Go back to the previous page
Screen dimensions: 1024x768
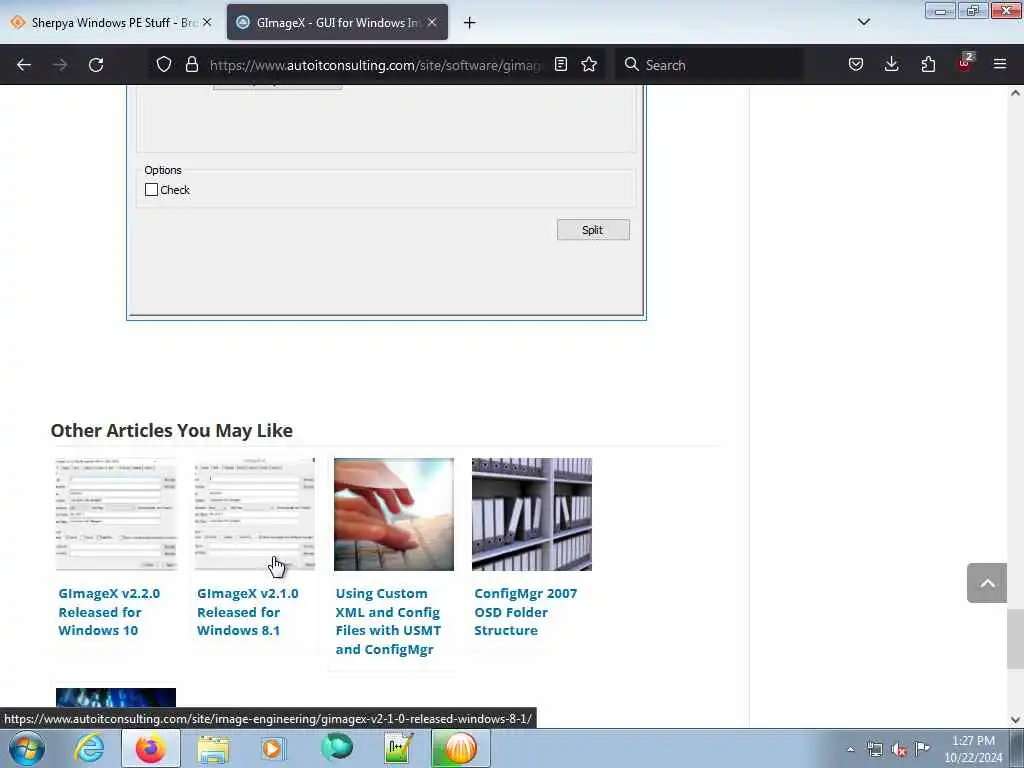[24, 65]
